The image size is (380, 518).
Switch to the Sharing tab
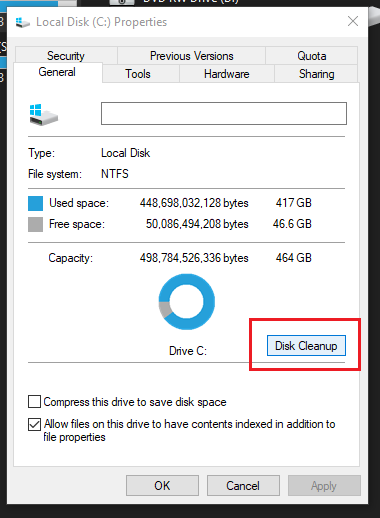[316, 74]
